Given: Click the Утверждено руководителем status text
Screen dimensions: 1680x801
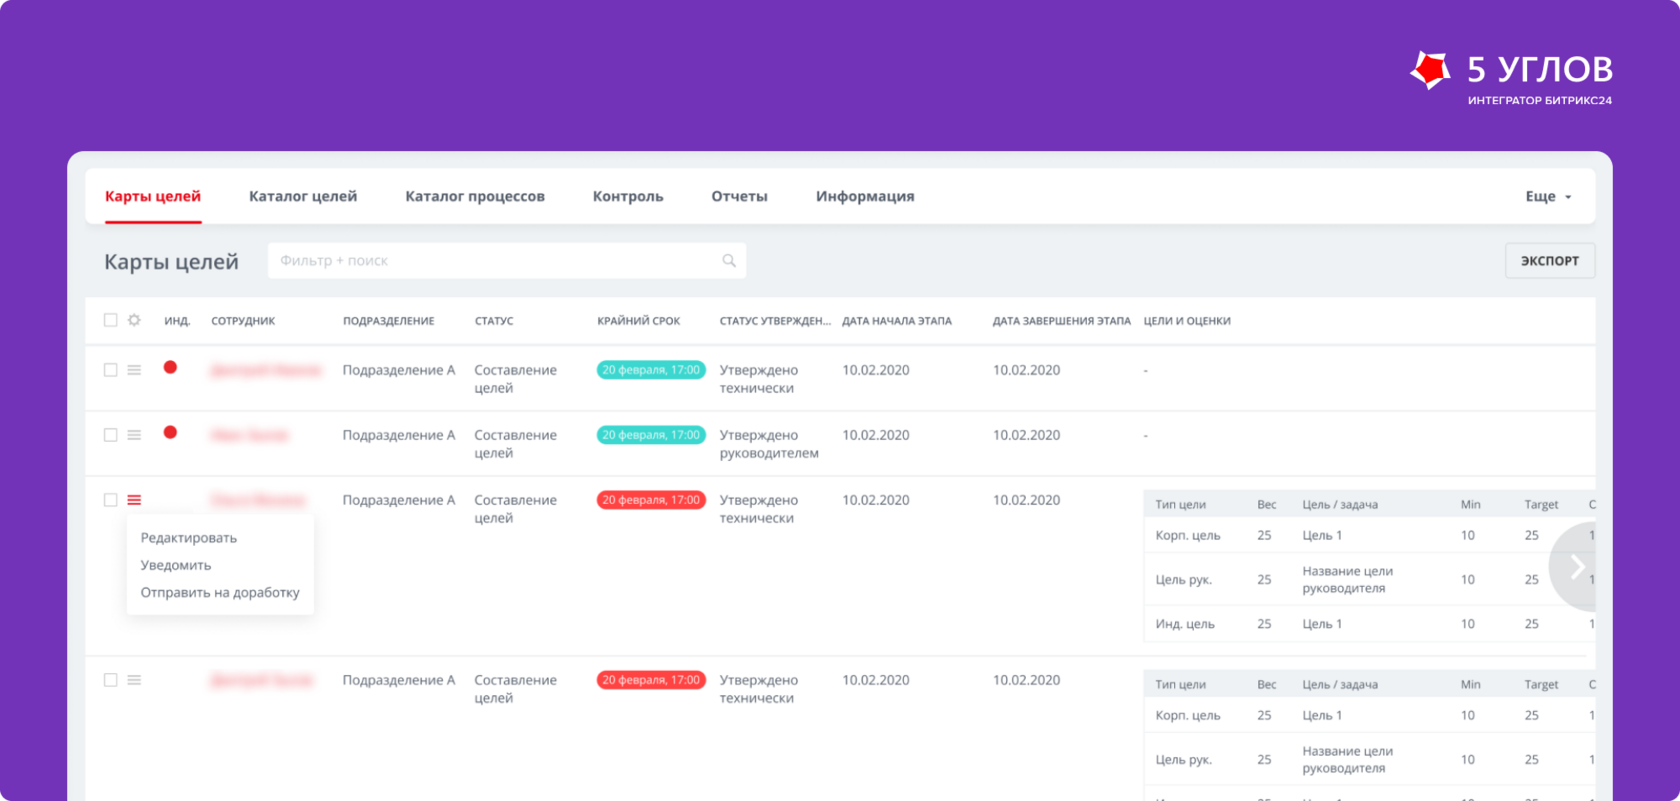Looking at the screenshot, I should pos(769,444).
